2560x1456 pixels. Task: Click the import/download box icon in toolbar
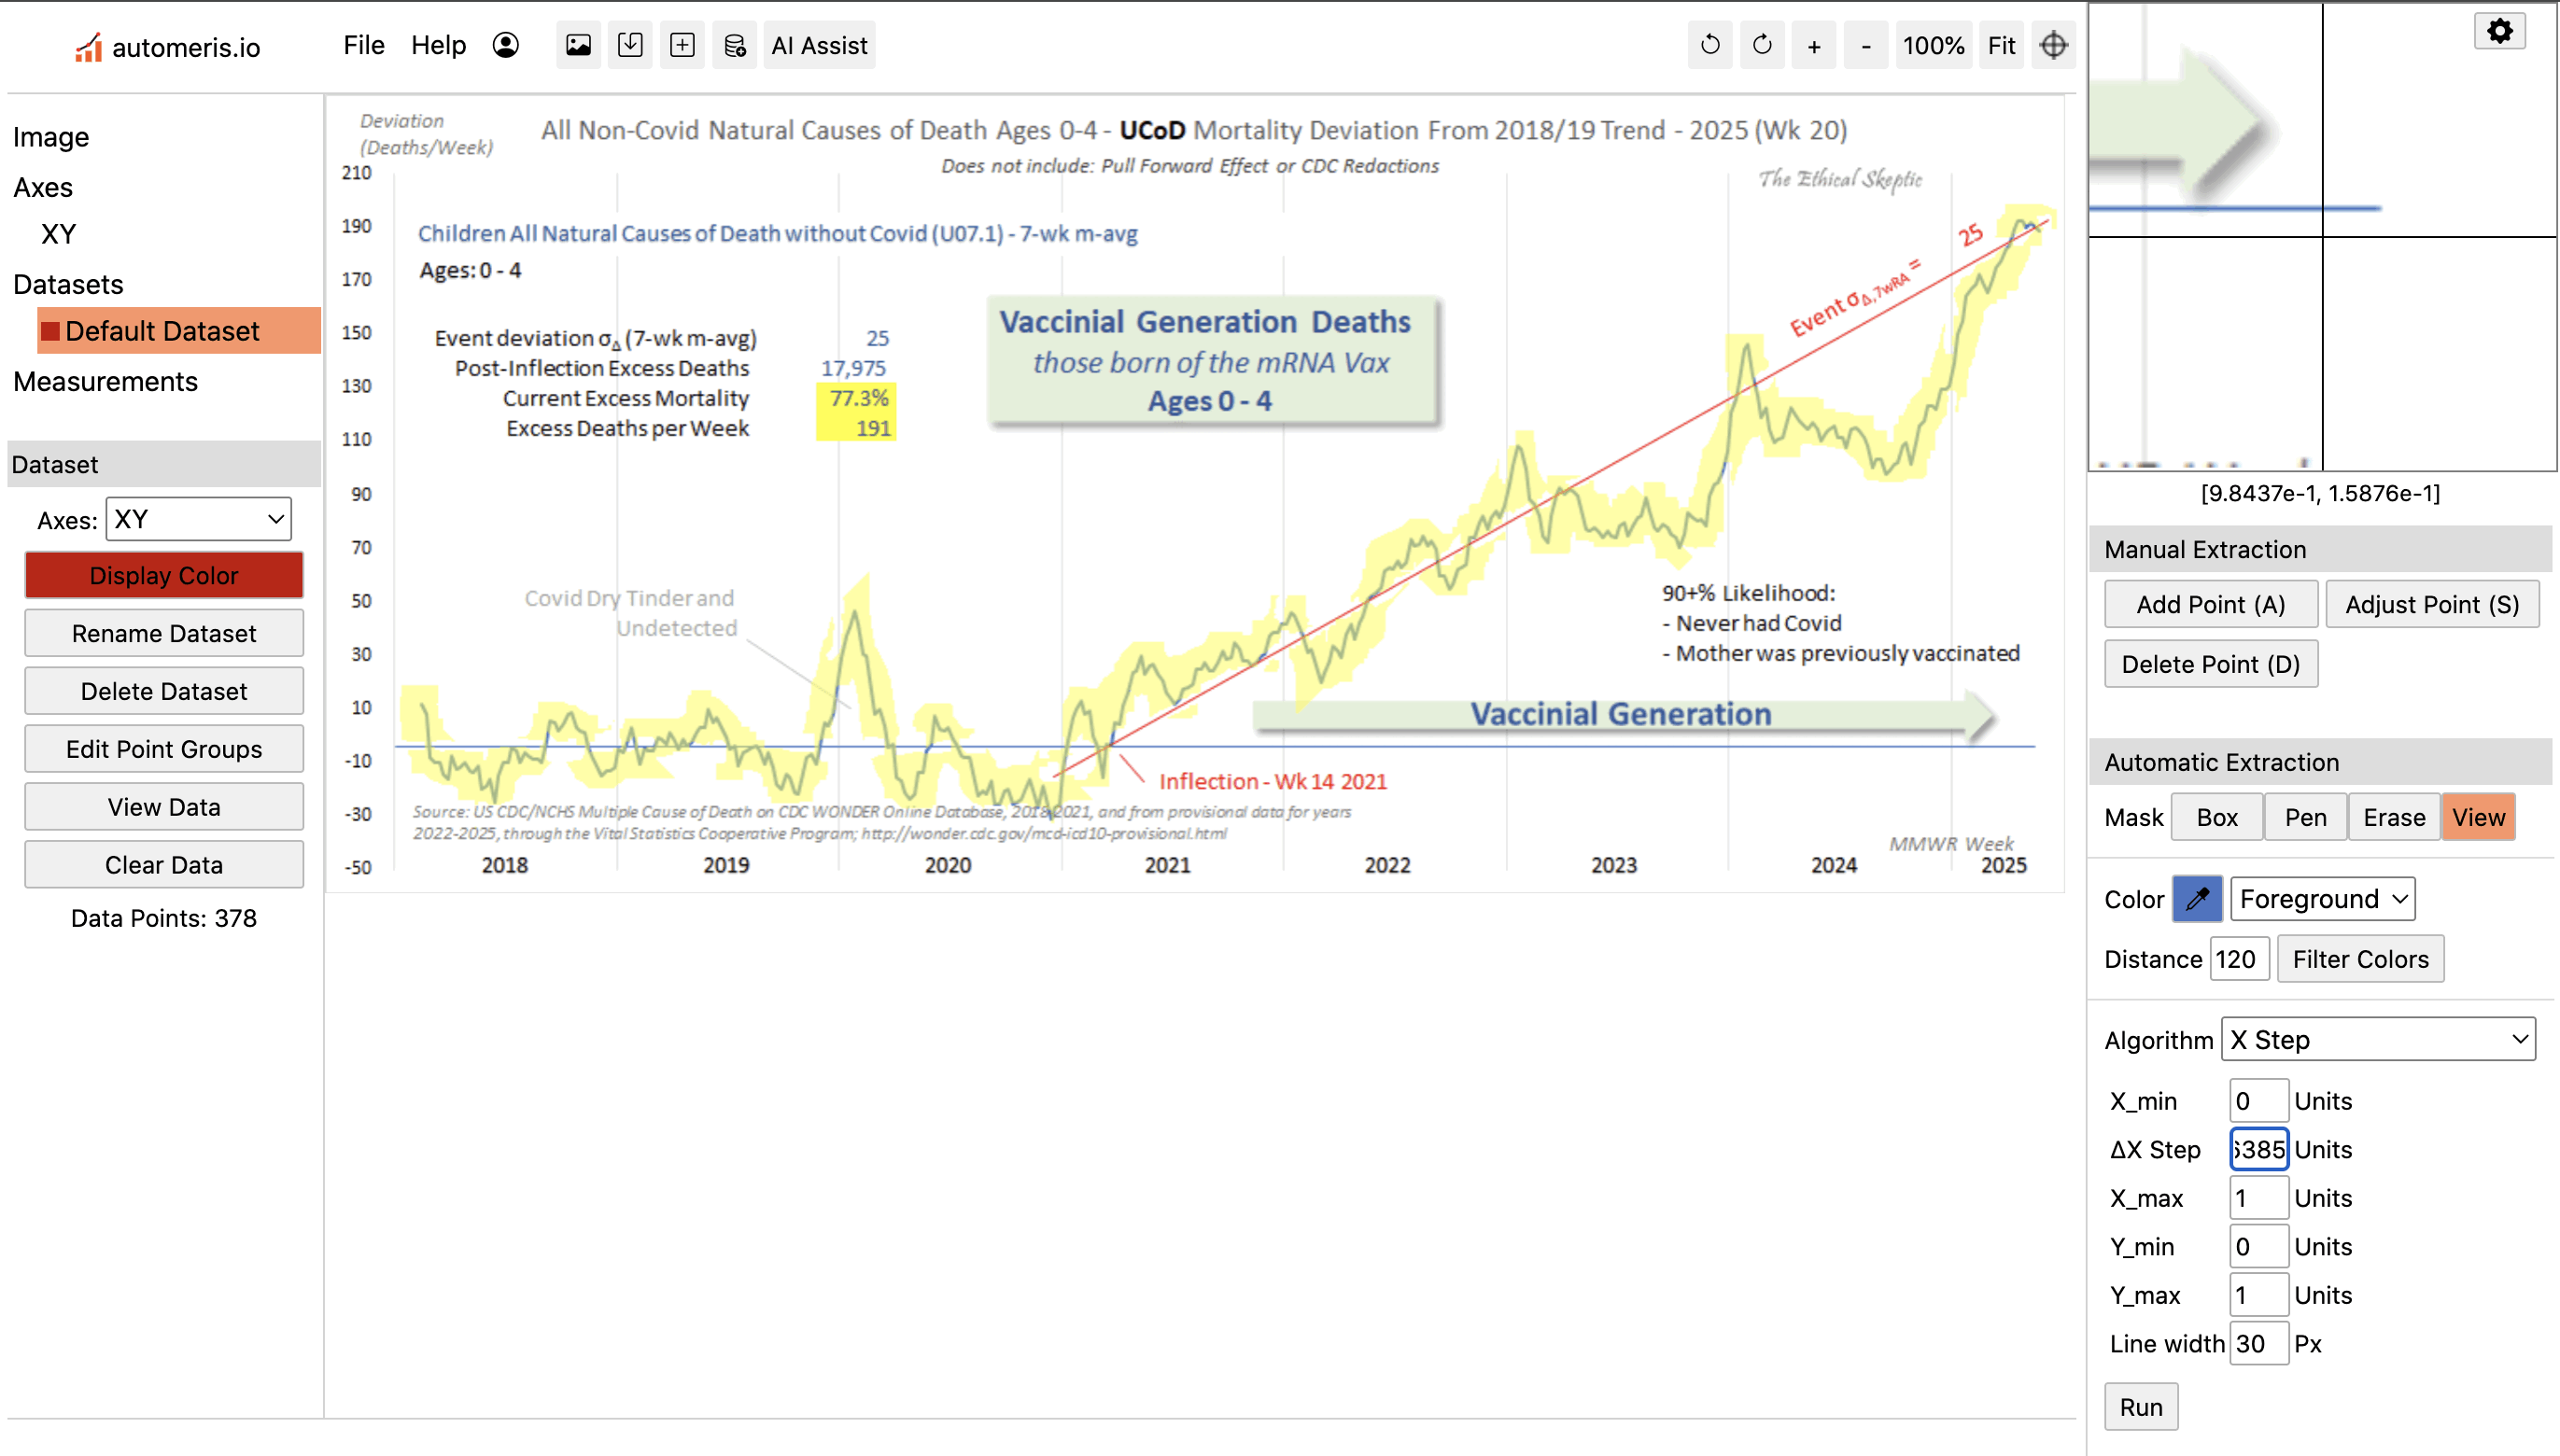(630, 46)
